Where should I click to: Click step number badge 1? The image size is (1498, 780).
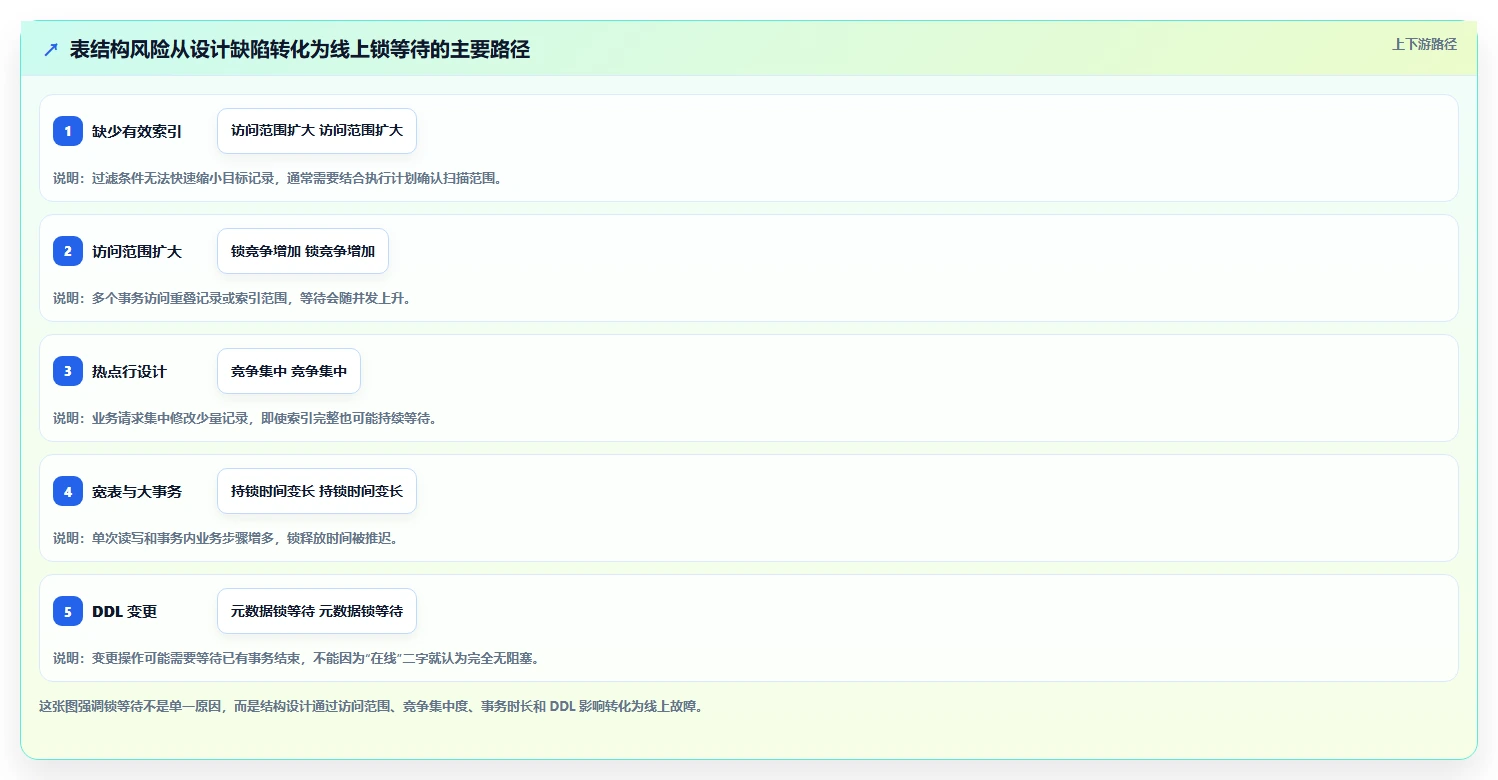click(x=68, y=131)
